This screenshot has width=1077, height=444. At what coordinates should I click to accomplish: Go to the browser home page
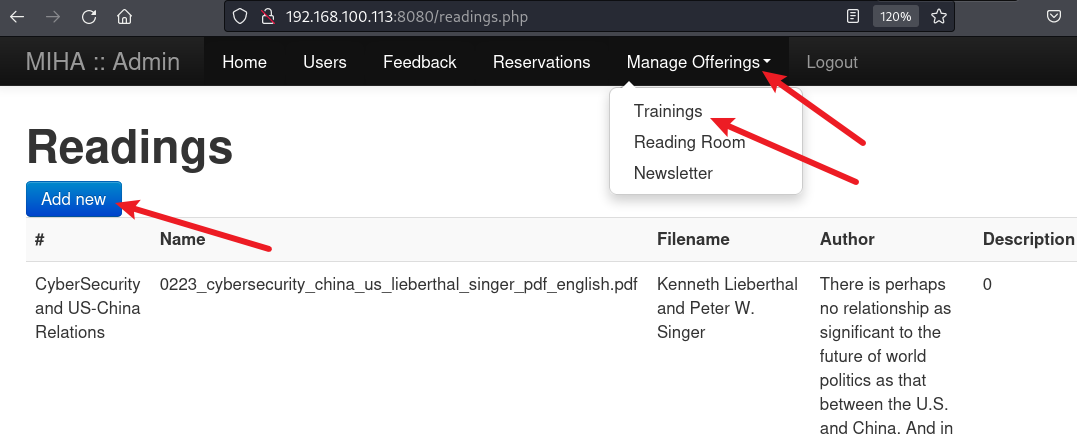click(125, 17)
